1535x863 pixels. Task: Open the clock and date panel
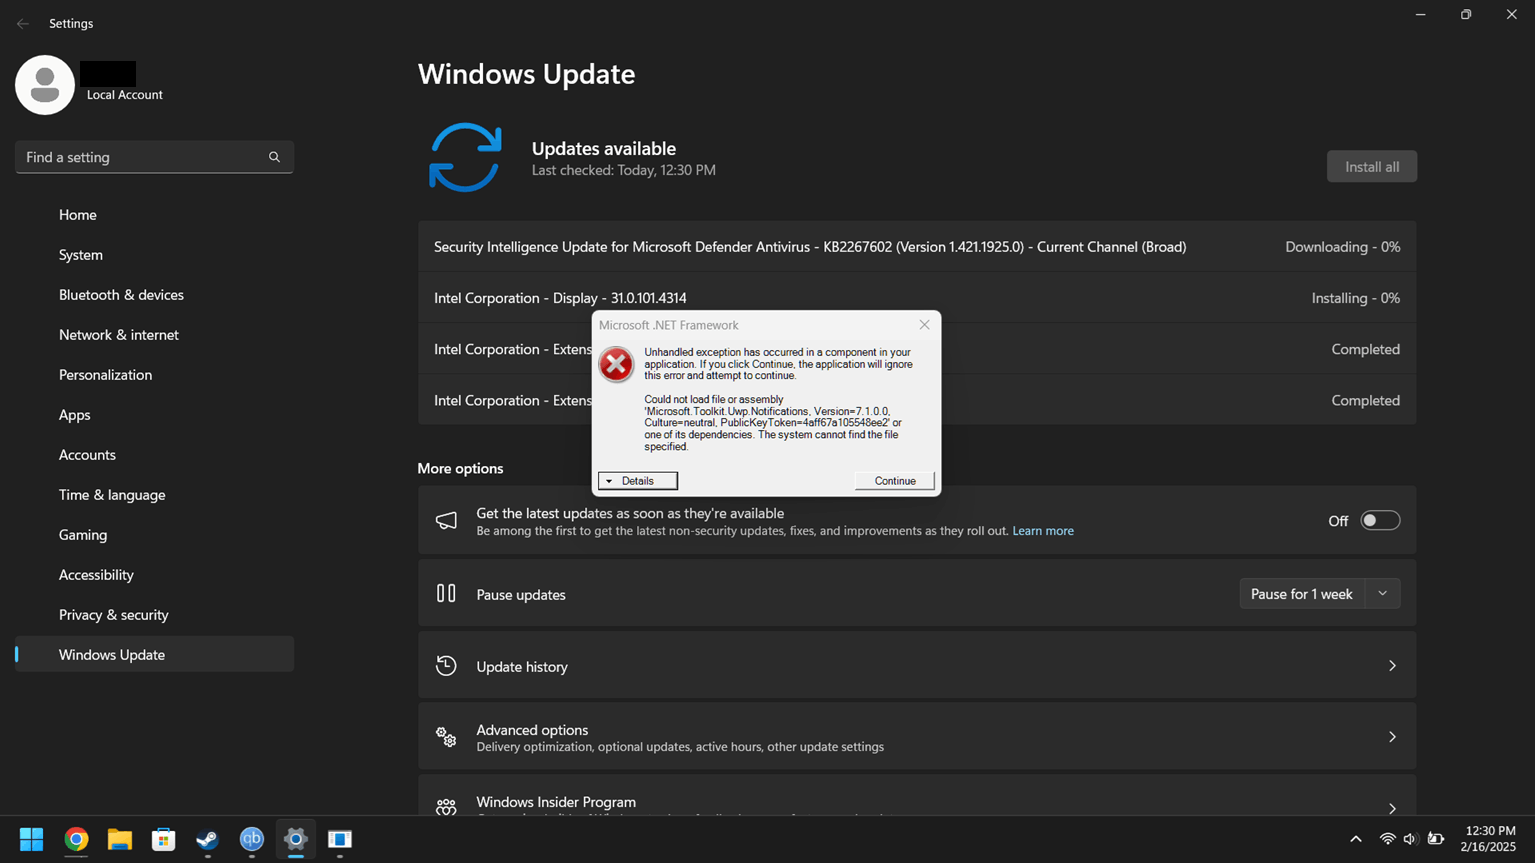tap(1489, 839)
